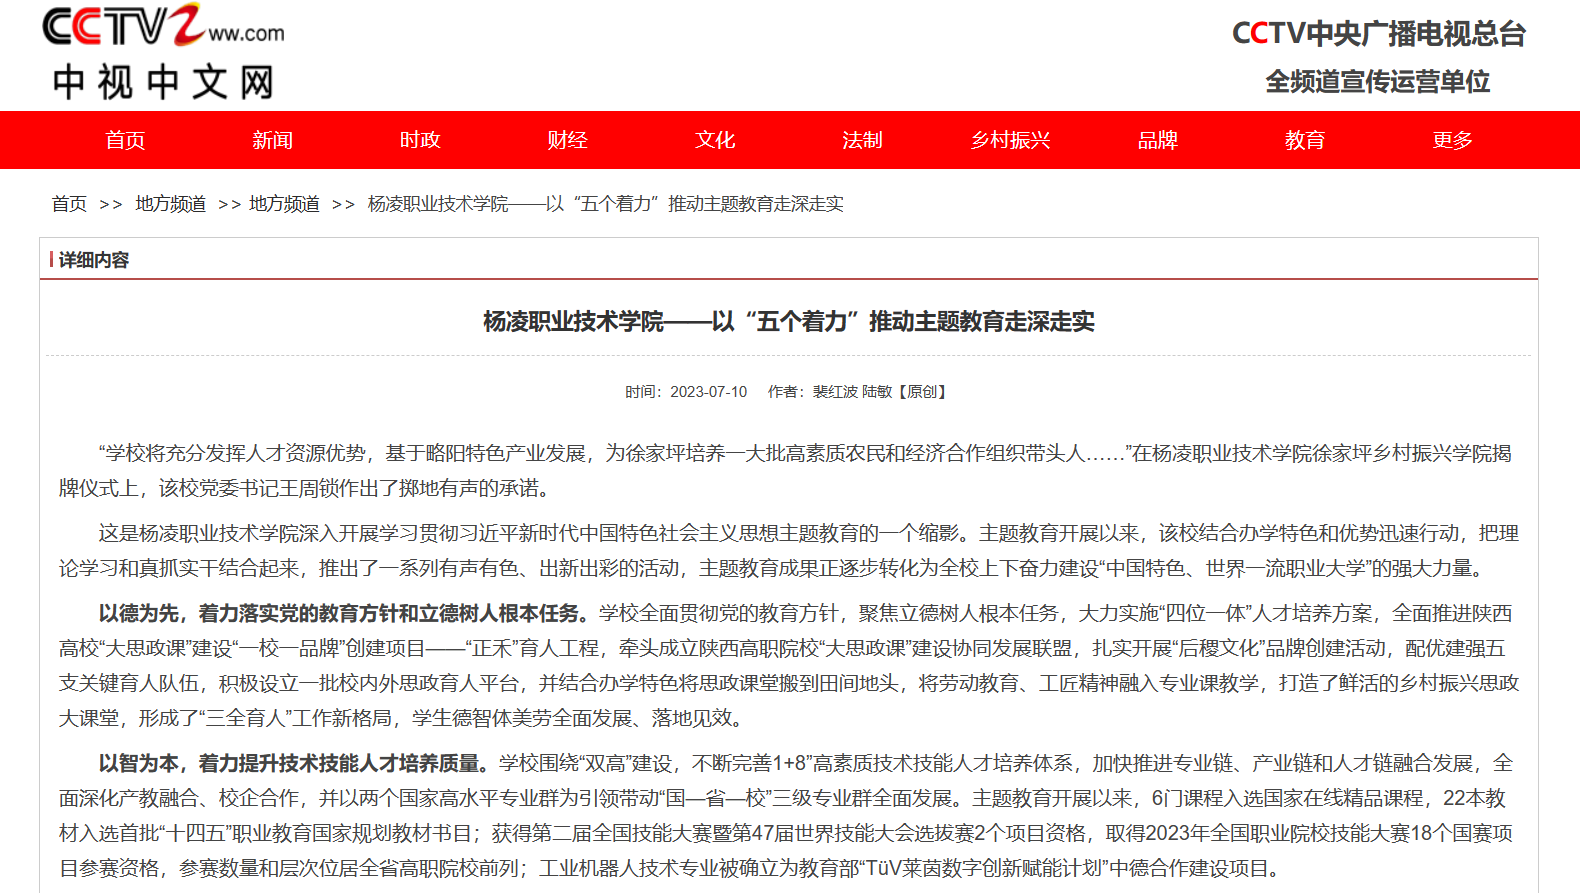Go to the 教育 channel

click(1305, 140)
